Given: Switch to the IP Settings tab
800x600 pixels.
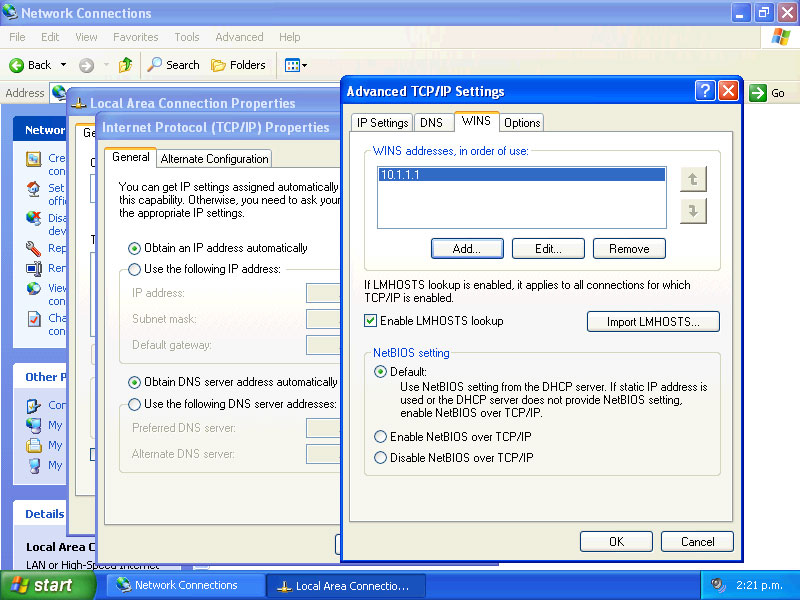Looking at the screenshot, I should point(382,123).
